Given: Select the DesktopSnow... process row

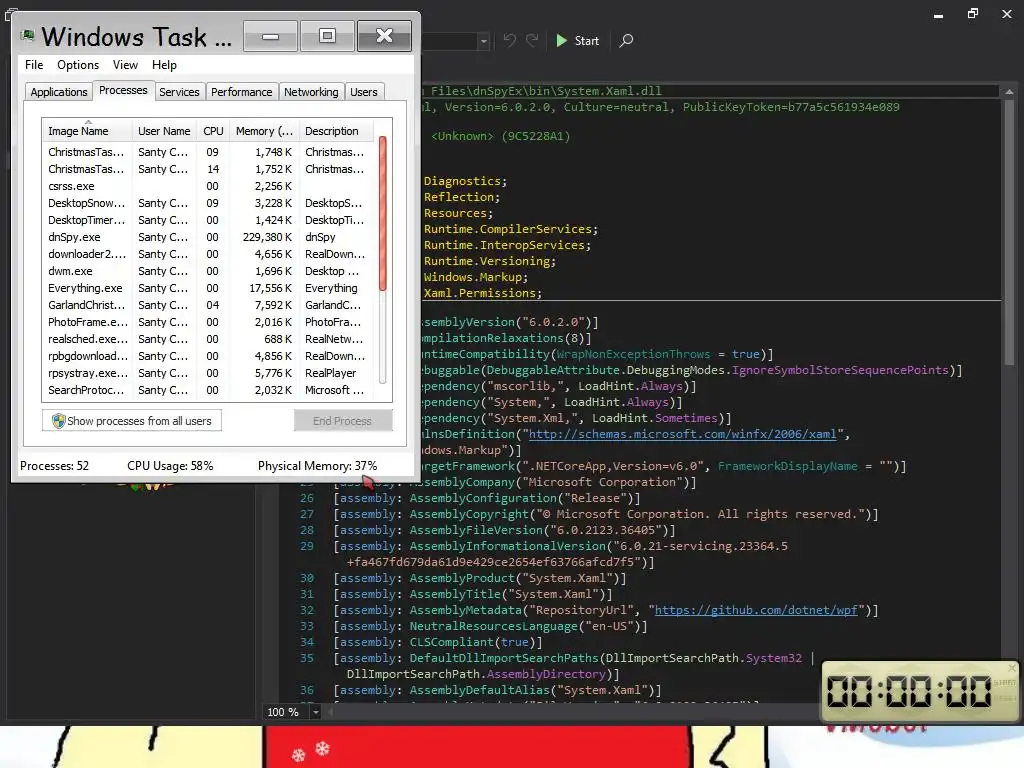Looking at the screenshot, I should (209, 203).
